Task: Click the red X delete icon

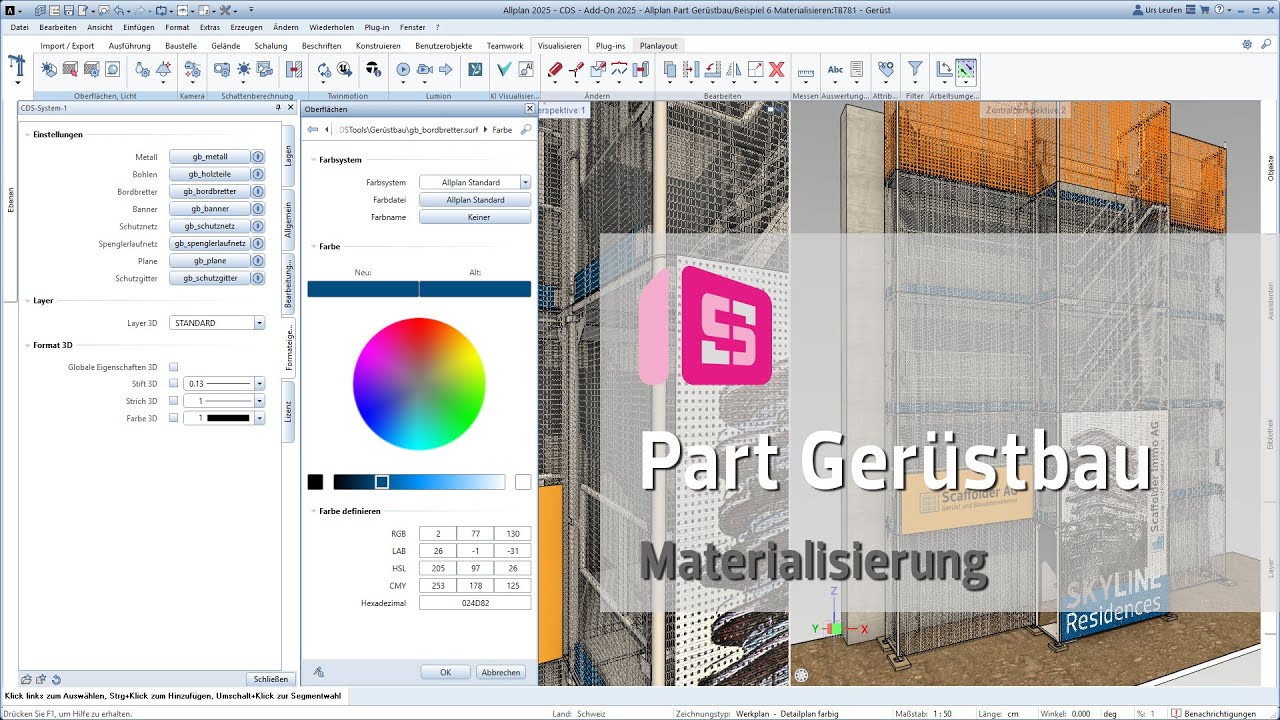Action: 776,69
